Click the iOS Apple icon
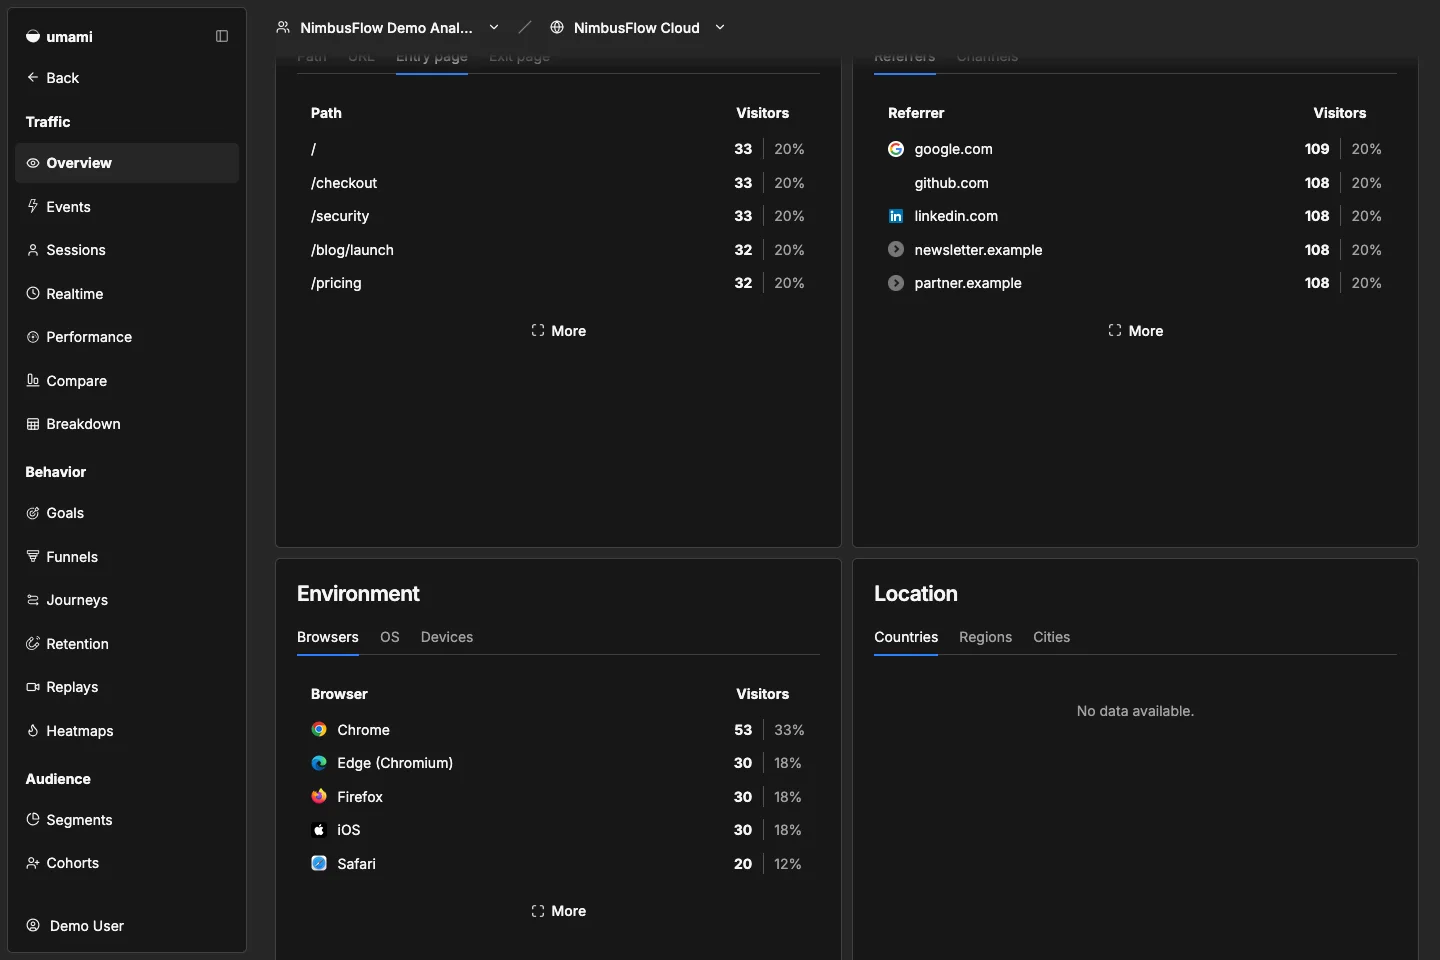The image size is (1440, 960). (x=319, y=830)
